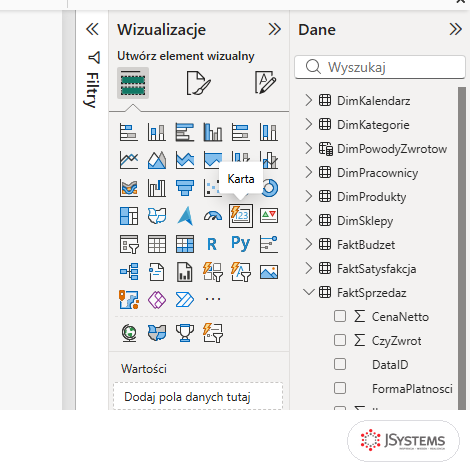Select the Azure Maps visual
The height and width of the screenshot is (472, 470).
click(185, 216)
